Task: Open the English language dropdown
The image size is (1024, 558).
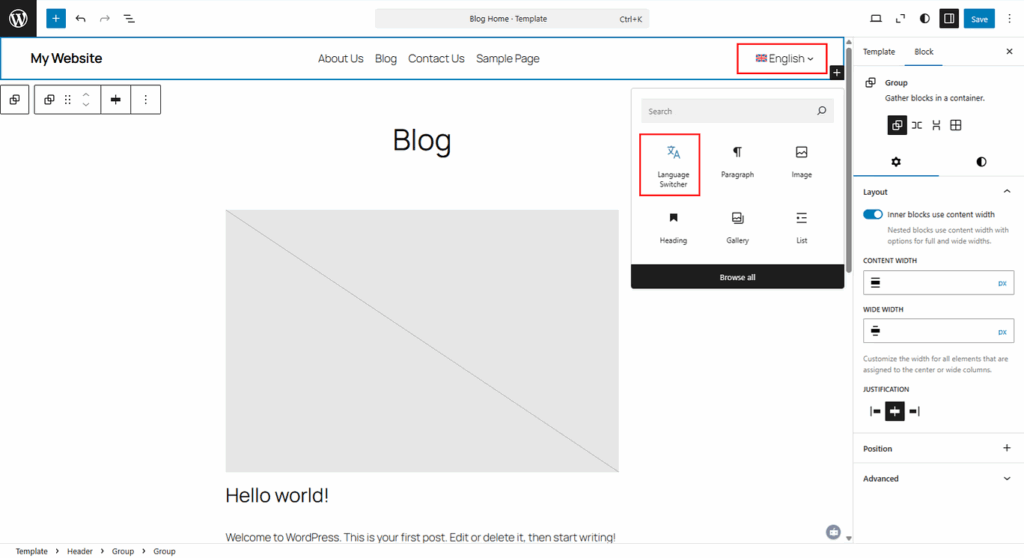Action: click(784, 59)
